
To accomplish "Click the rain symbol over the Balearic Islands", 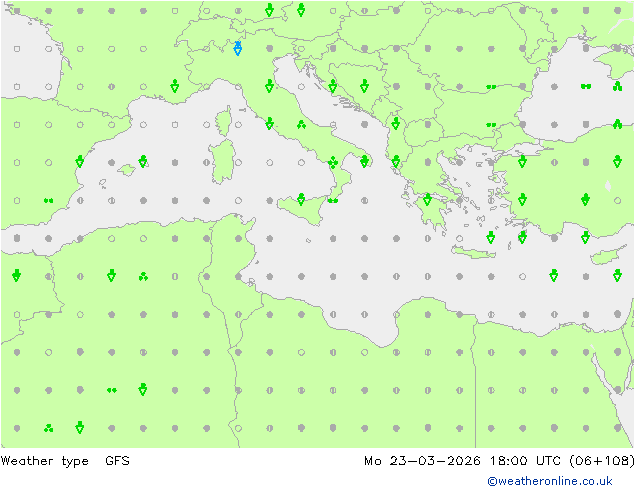I will point(143,161).
